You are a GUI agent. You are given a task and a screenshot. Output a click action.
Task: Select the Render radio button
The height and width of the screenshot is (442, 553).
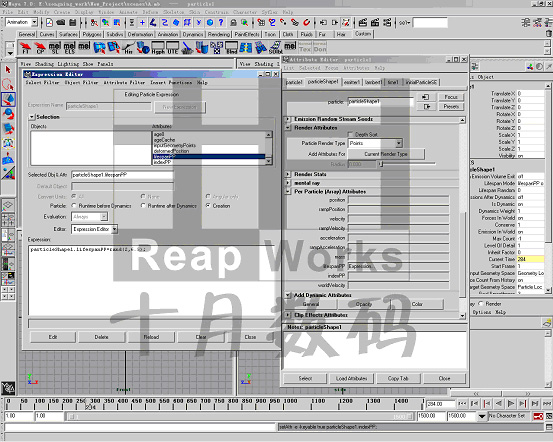[481, 303]
